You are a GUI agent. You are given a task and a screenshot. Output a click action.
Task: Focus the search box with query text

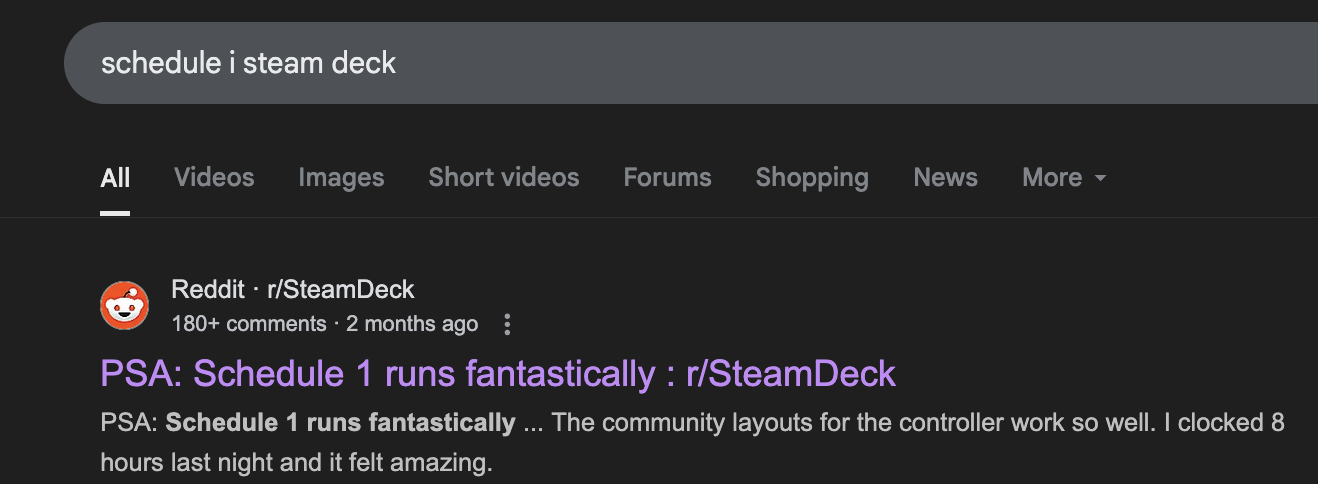coord(691,63)
